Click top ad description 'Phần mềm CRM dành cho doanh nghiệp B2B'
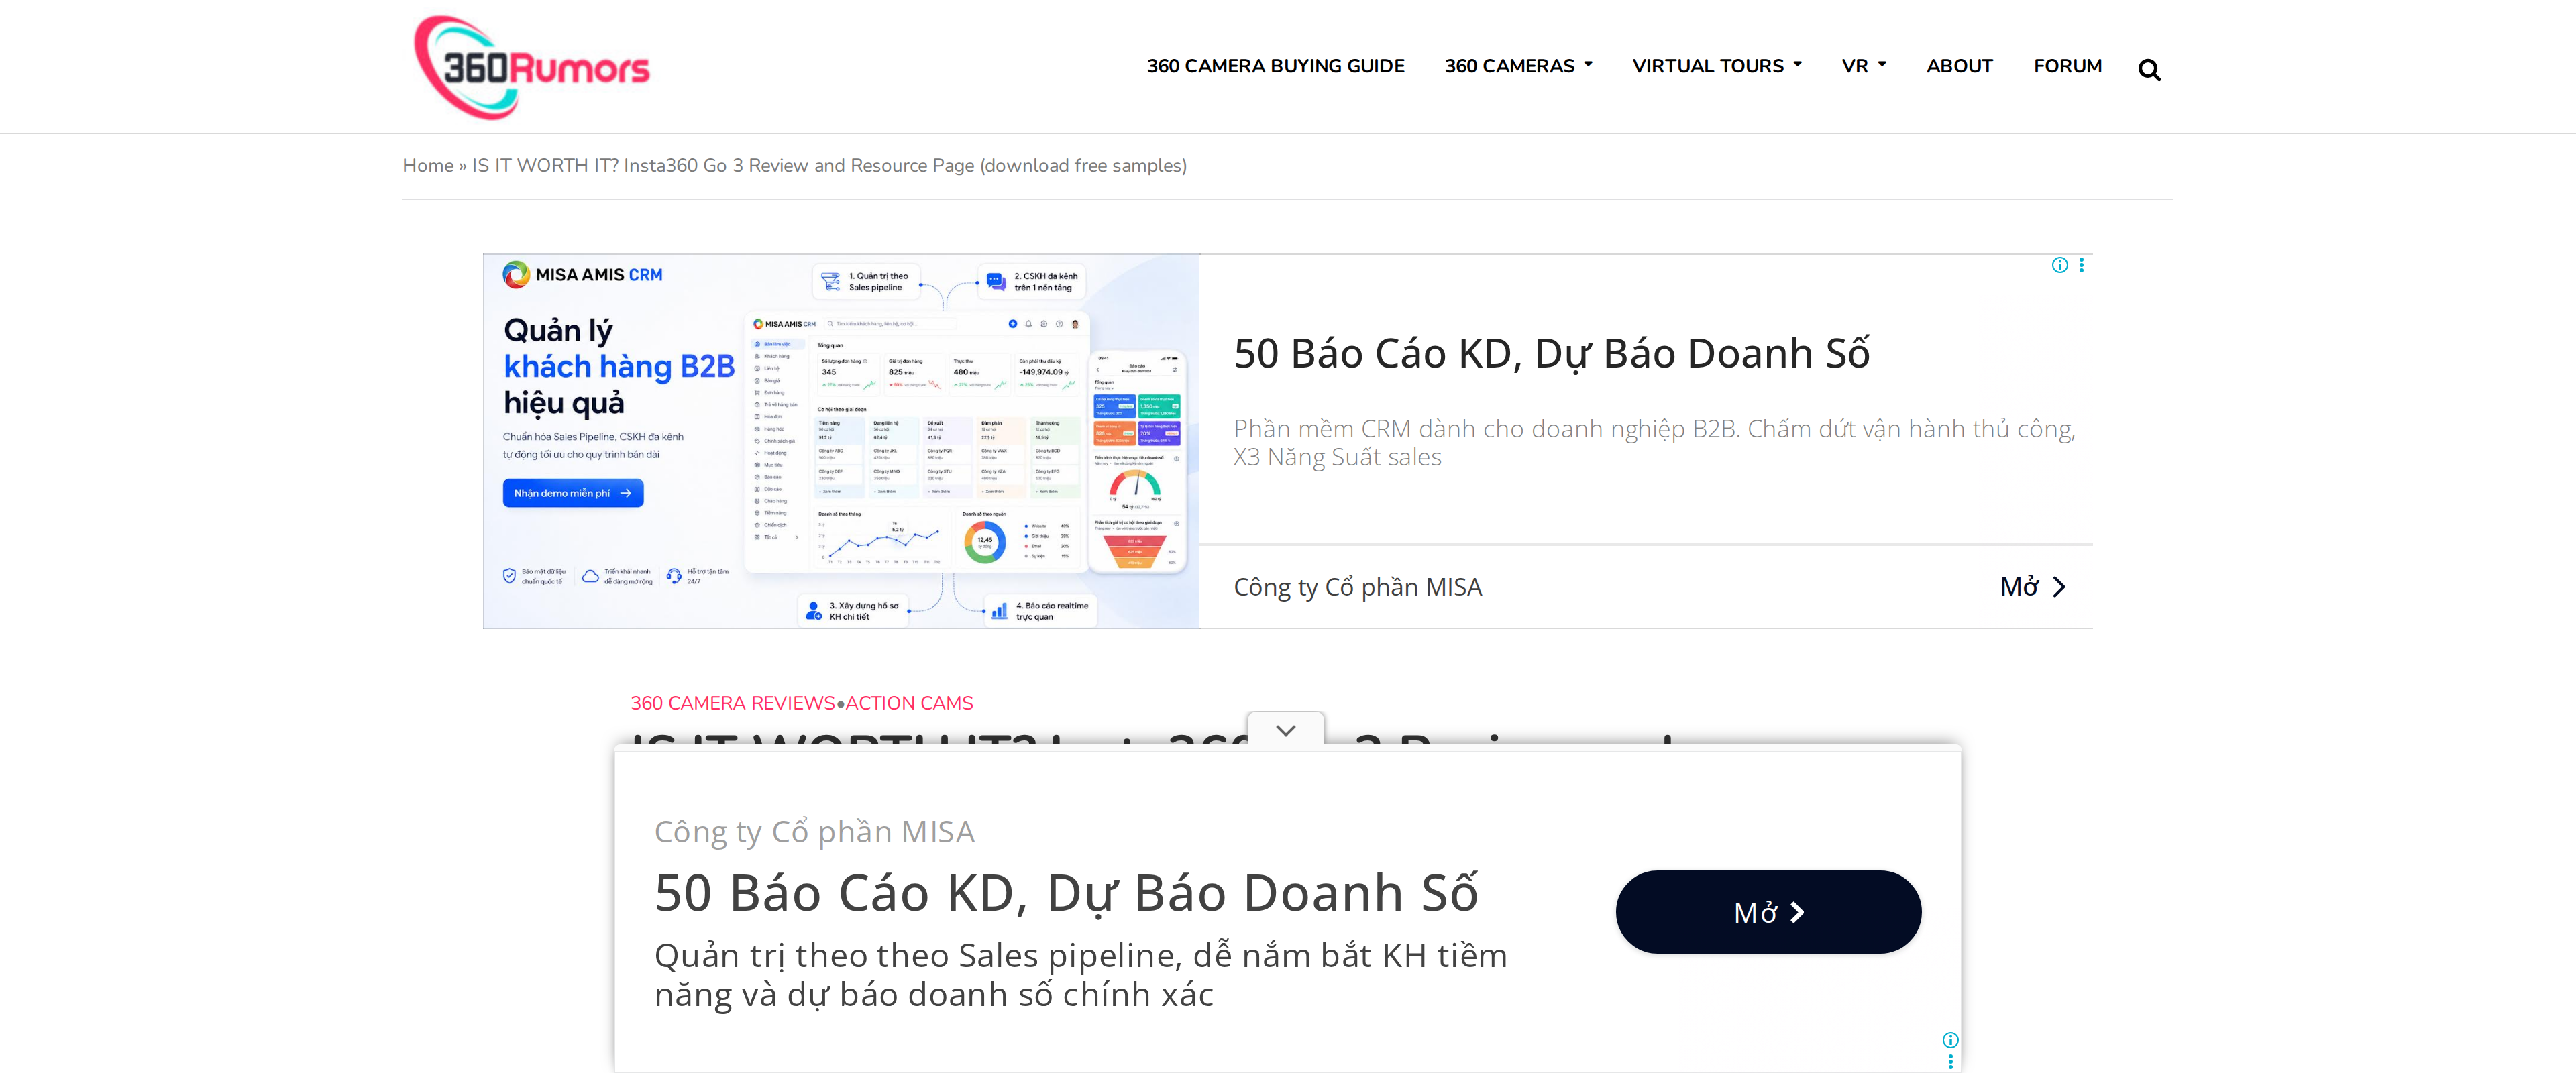This screenshot has width=2576, height=1073. [x=1654, y=443]
